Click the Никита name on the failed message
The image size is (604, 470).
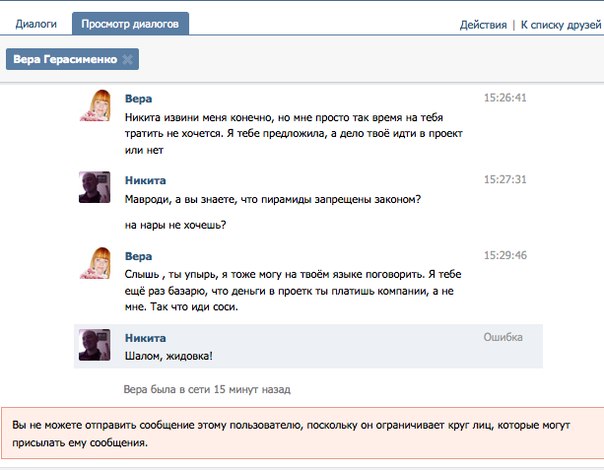tap(145, 338)
